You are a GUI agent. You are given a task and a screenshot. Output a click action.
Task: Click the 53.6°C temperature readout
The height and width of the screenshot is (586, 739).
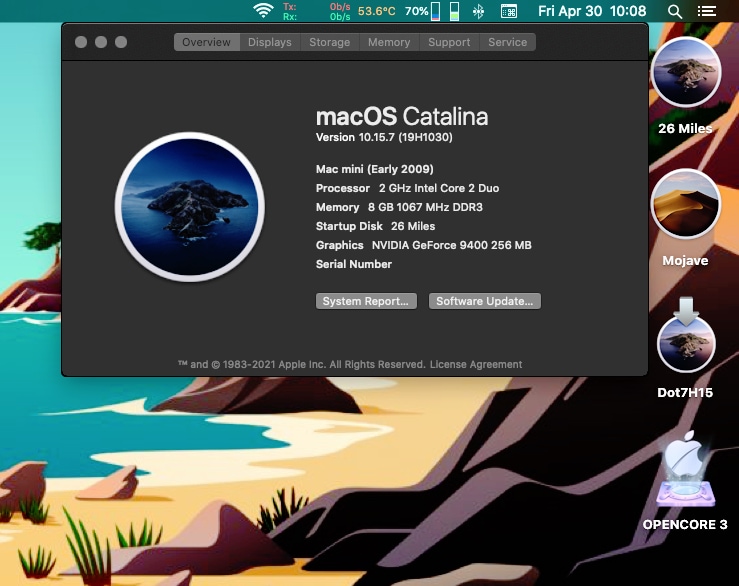(376, 11)
